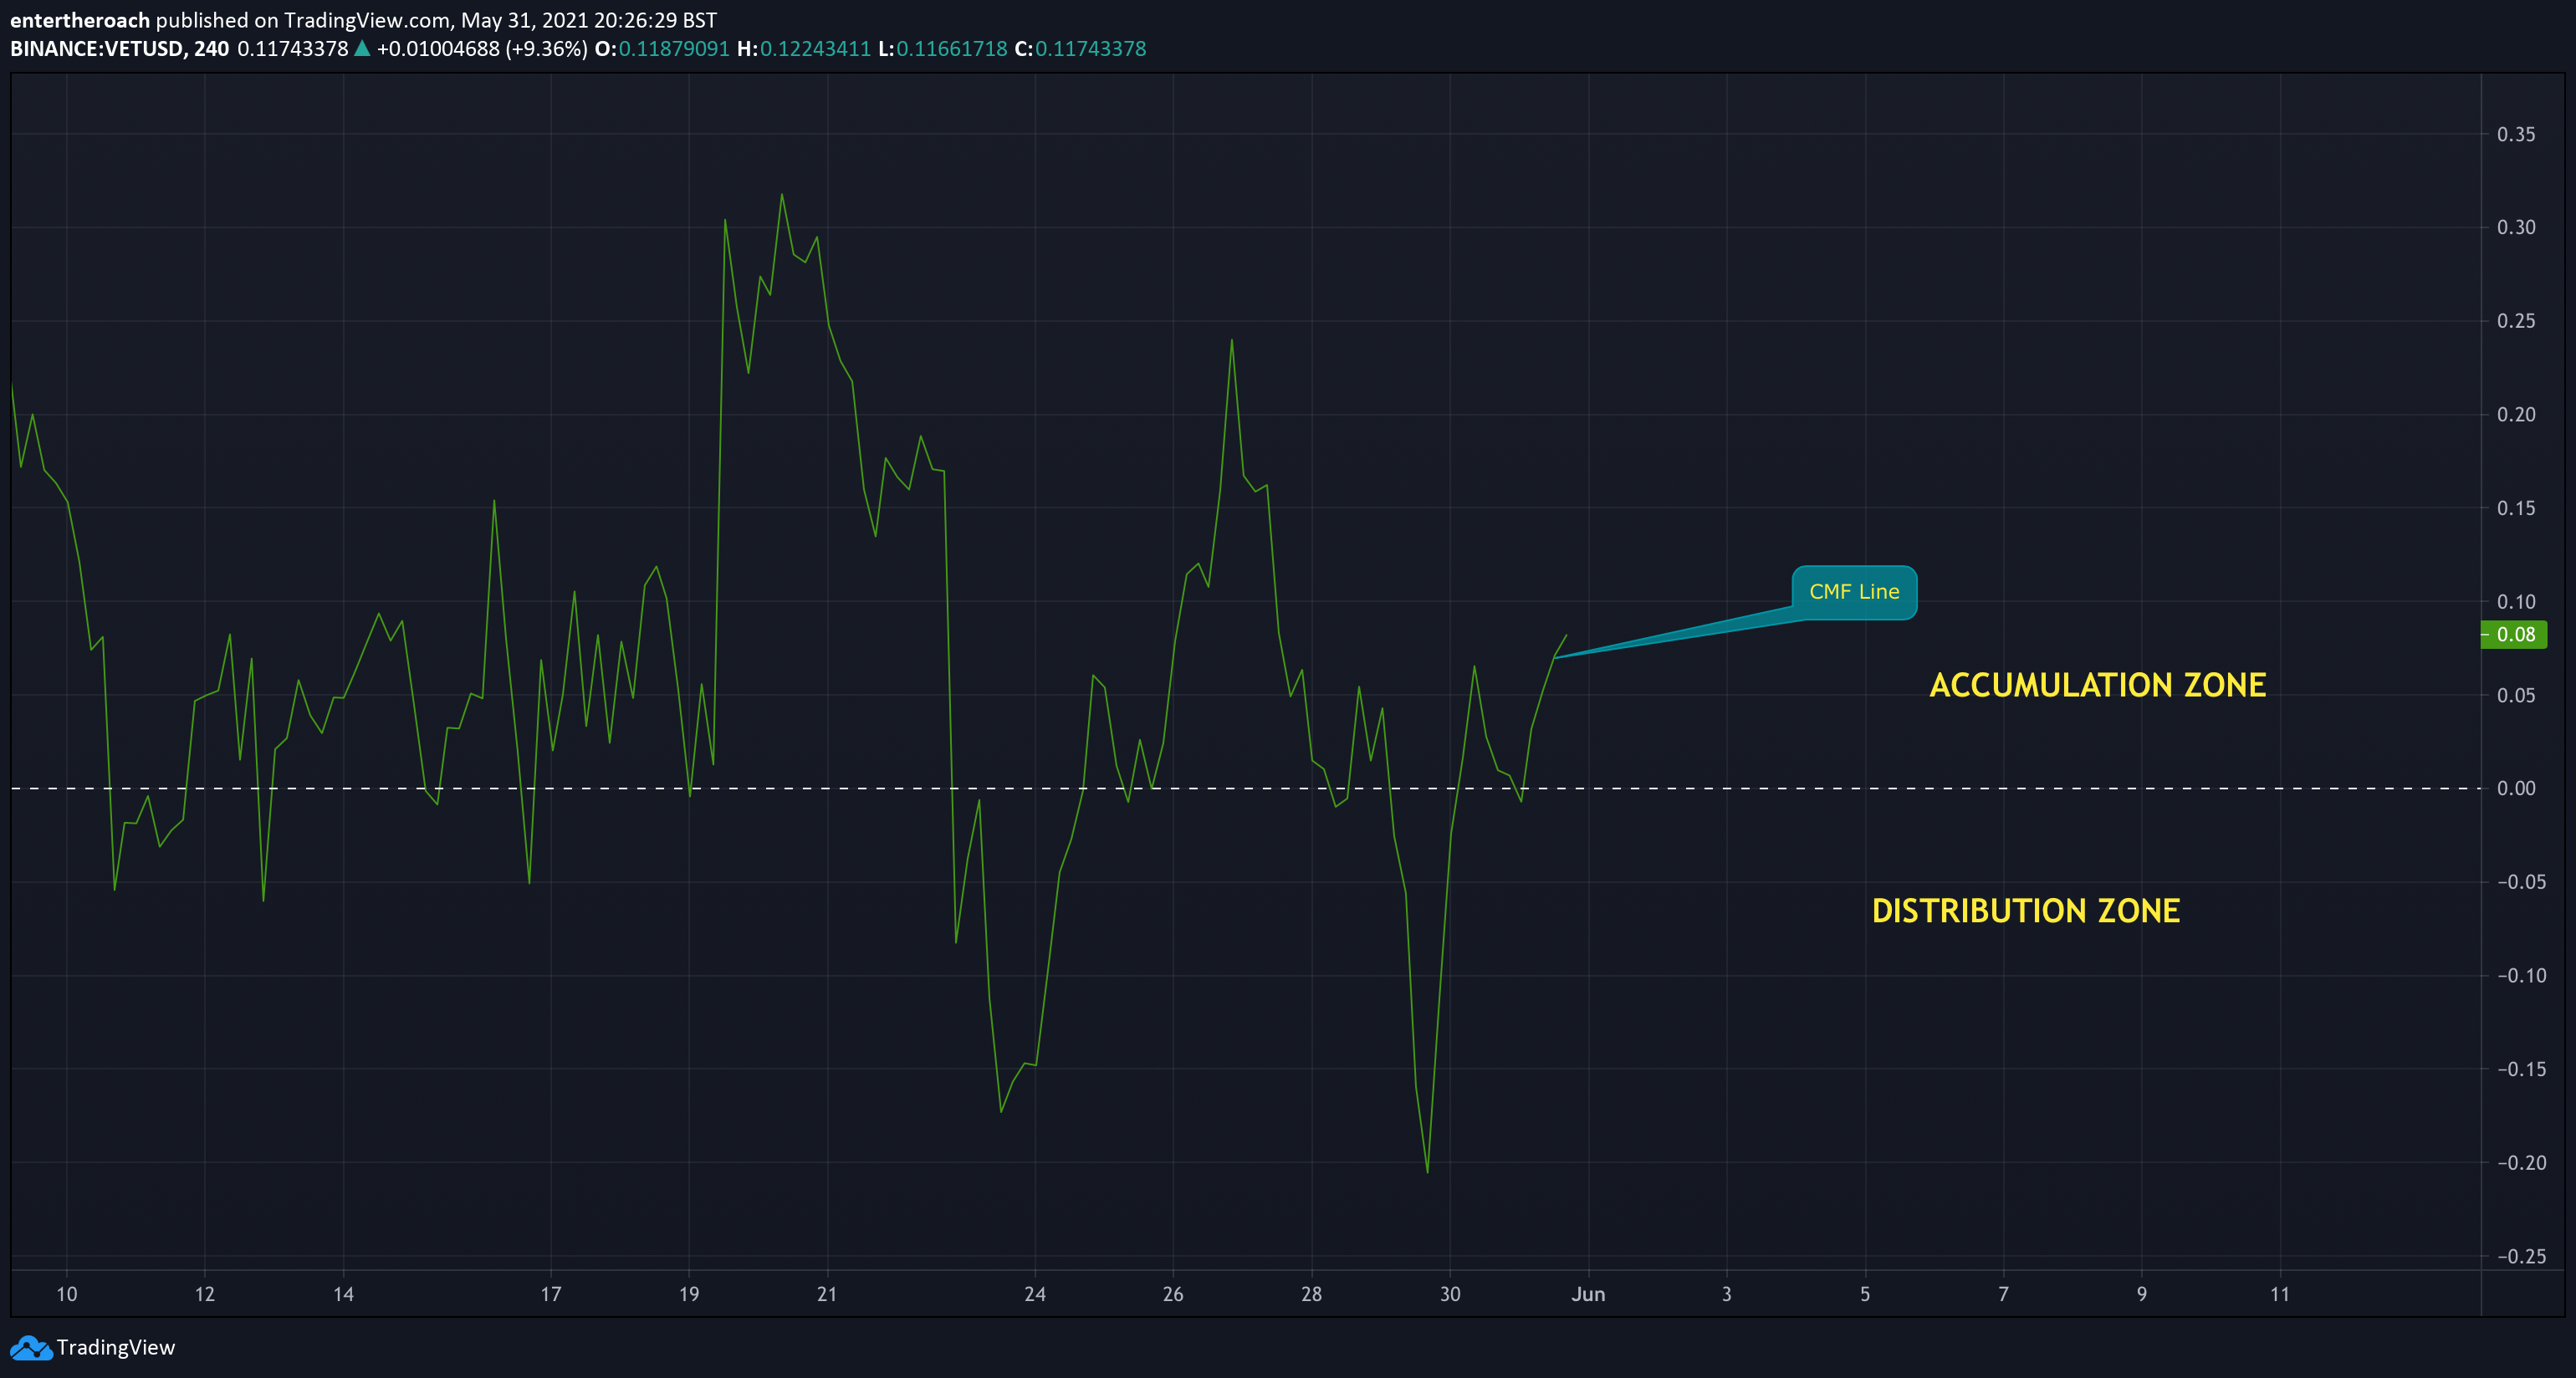This screenshot has width=2576, height=1378.
Task: Click the BINANCE:VETUSD, 240 symbol label
Action: 119,49
